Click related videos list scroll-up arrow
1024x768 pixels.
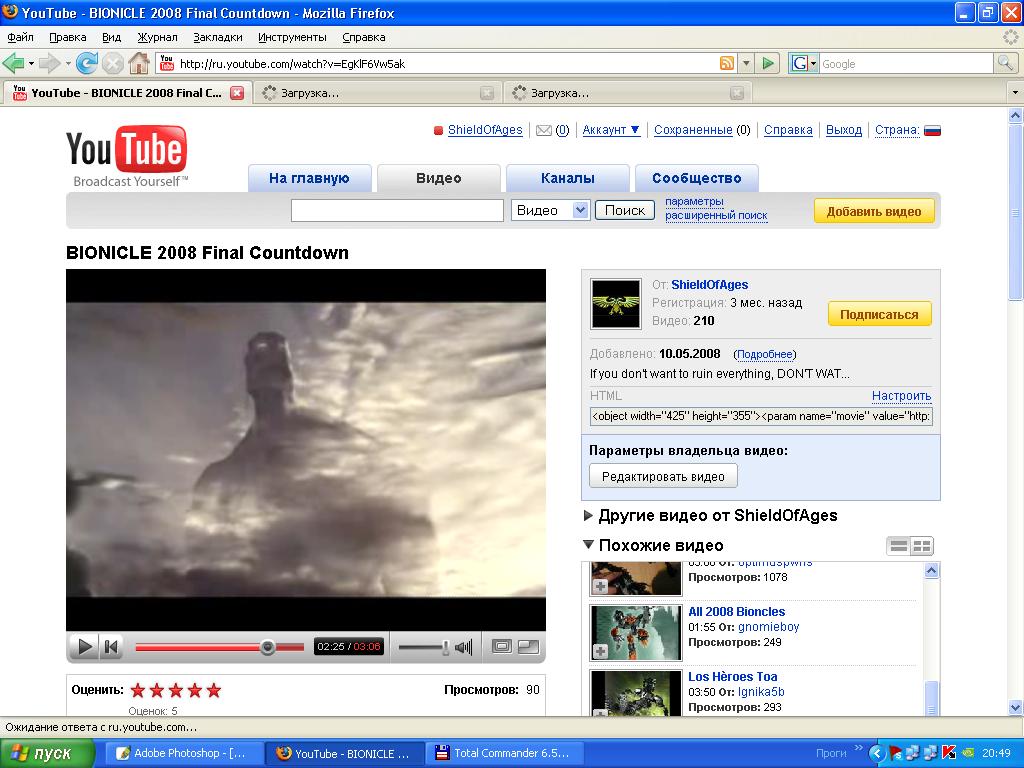coord(932,570)
